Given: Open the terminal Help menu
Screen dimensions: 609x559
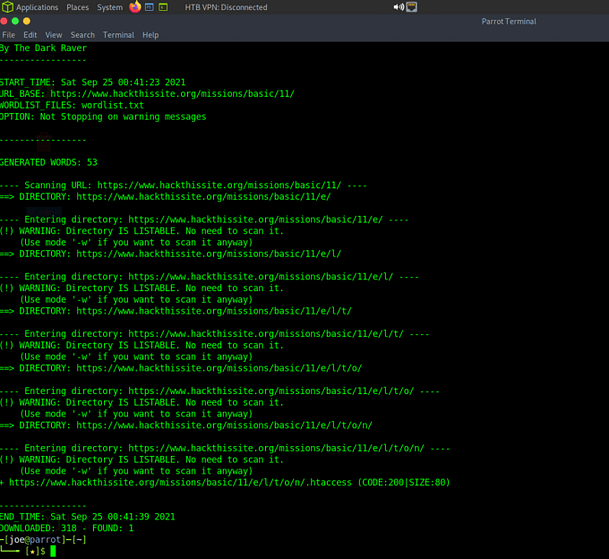Looking at the screenshot, I should click(x=150, y=35).
